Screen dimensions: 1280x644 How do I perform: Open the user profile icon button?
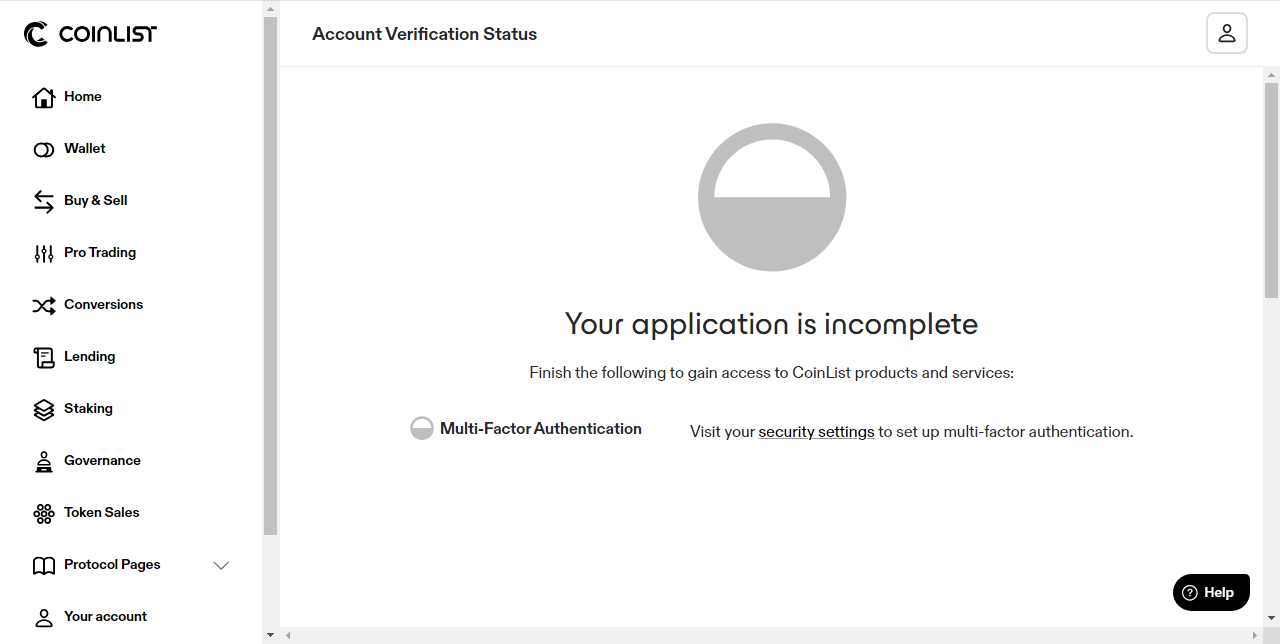(x=1227, y=33)
